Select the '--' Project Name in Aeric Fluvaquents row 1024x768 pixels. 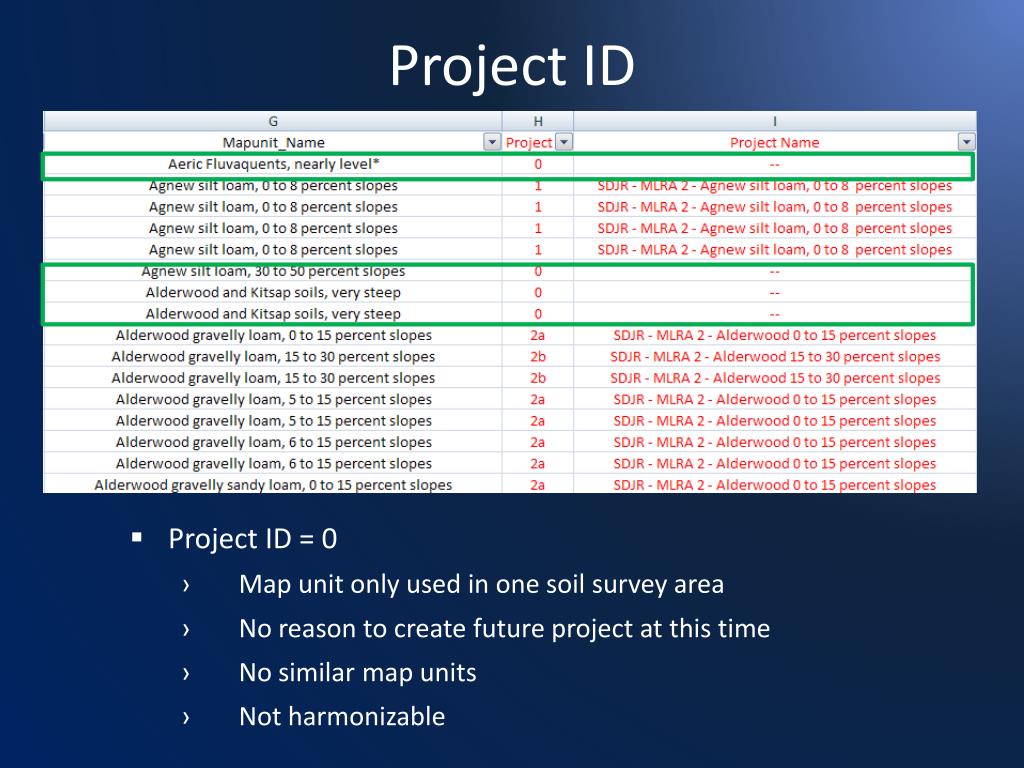[775, 164]
